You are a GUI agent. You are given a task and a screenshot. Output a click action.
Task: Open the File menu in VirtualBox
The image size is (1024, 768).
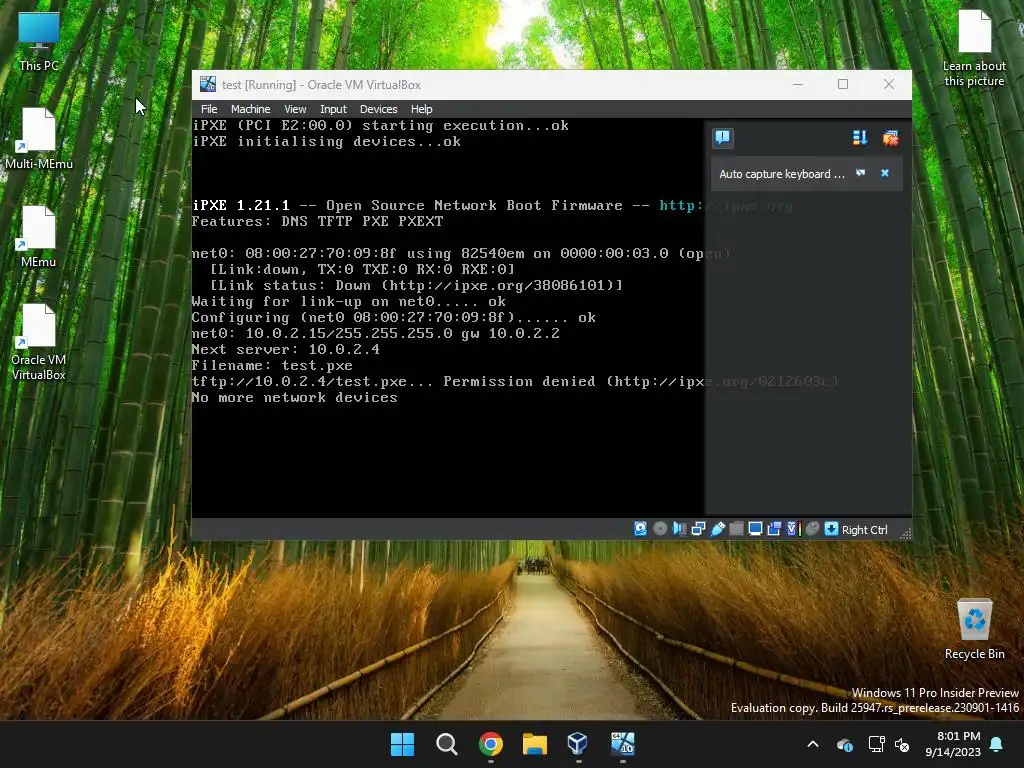(209, 109)
